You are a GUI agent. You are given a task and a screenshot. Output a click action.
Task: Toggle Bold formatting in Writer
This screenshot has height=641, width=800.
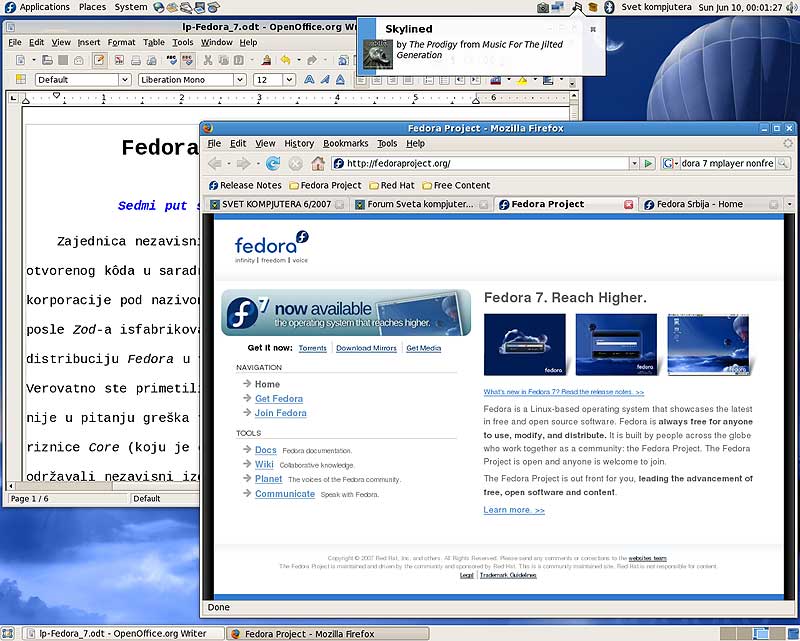(309, 80)
